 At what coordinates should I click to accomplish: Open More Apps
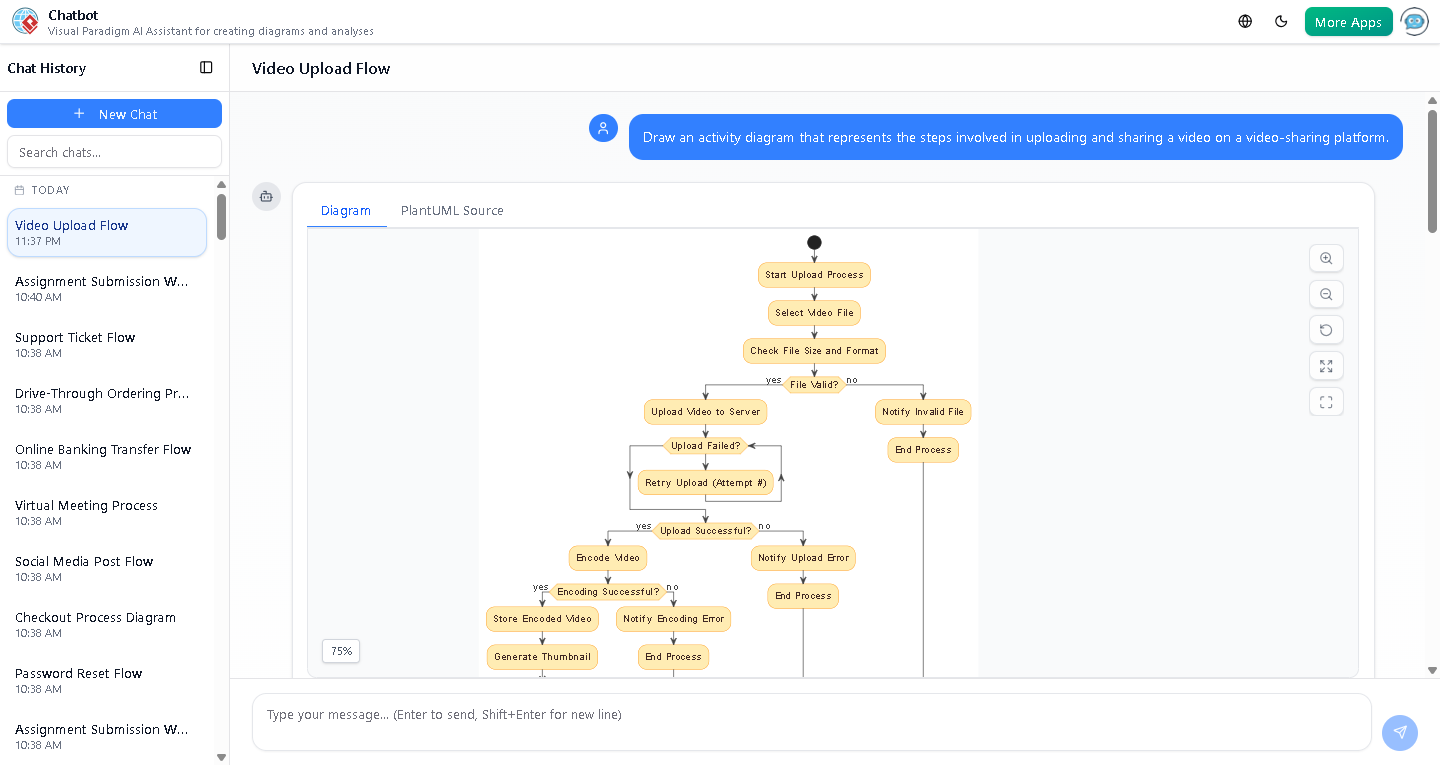pos(1348,20)
